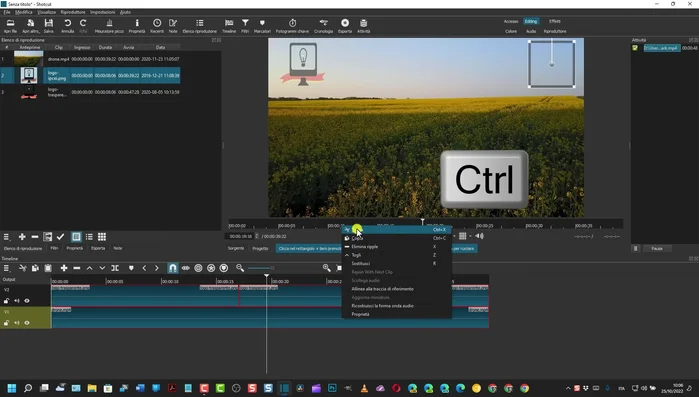Viewport: 699px width, 397px height.
Task: Open the Marcatori panel icon
Action: (262, 26)
